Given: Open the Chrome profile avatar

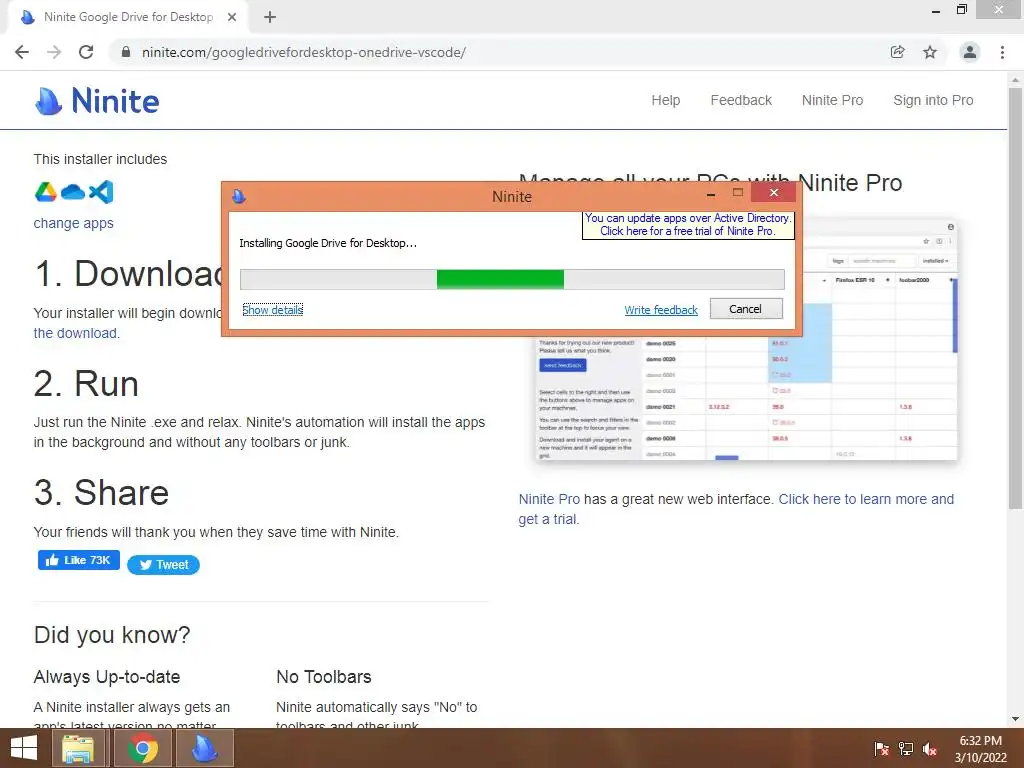Looking at the screenshot, I should coord(970,52).
